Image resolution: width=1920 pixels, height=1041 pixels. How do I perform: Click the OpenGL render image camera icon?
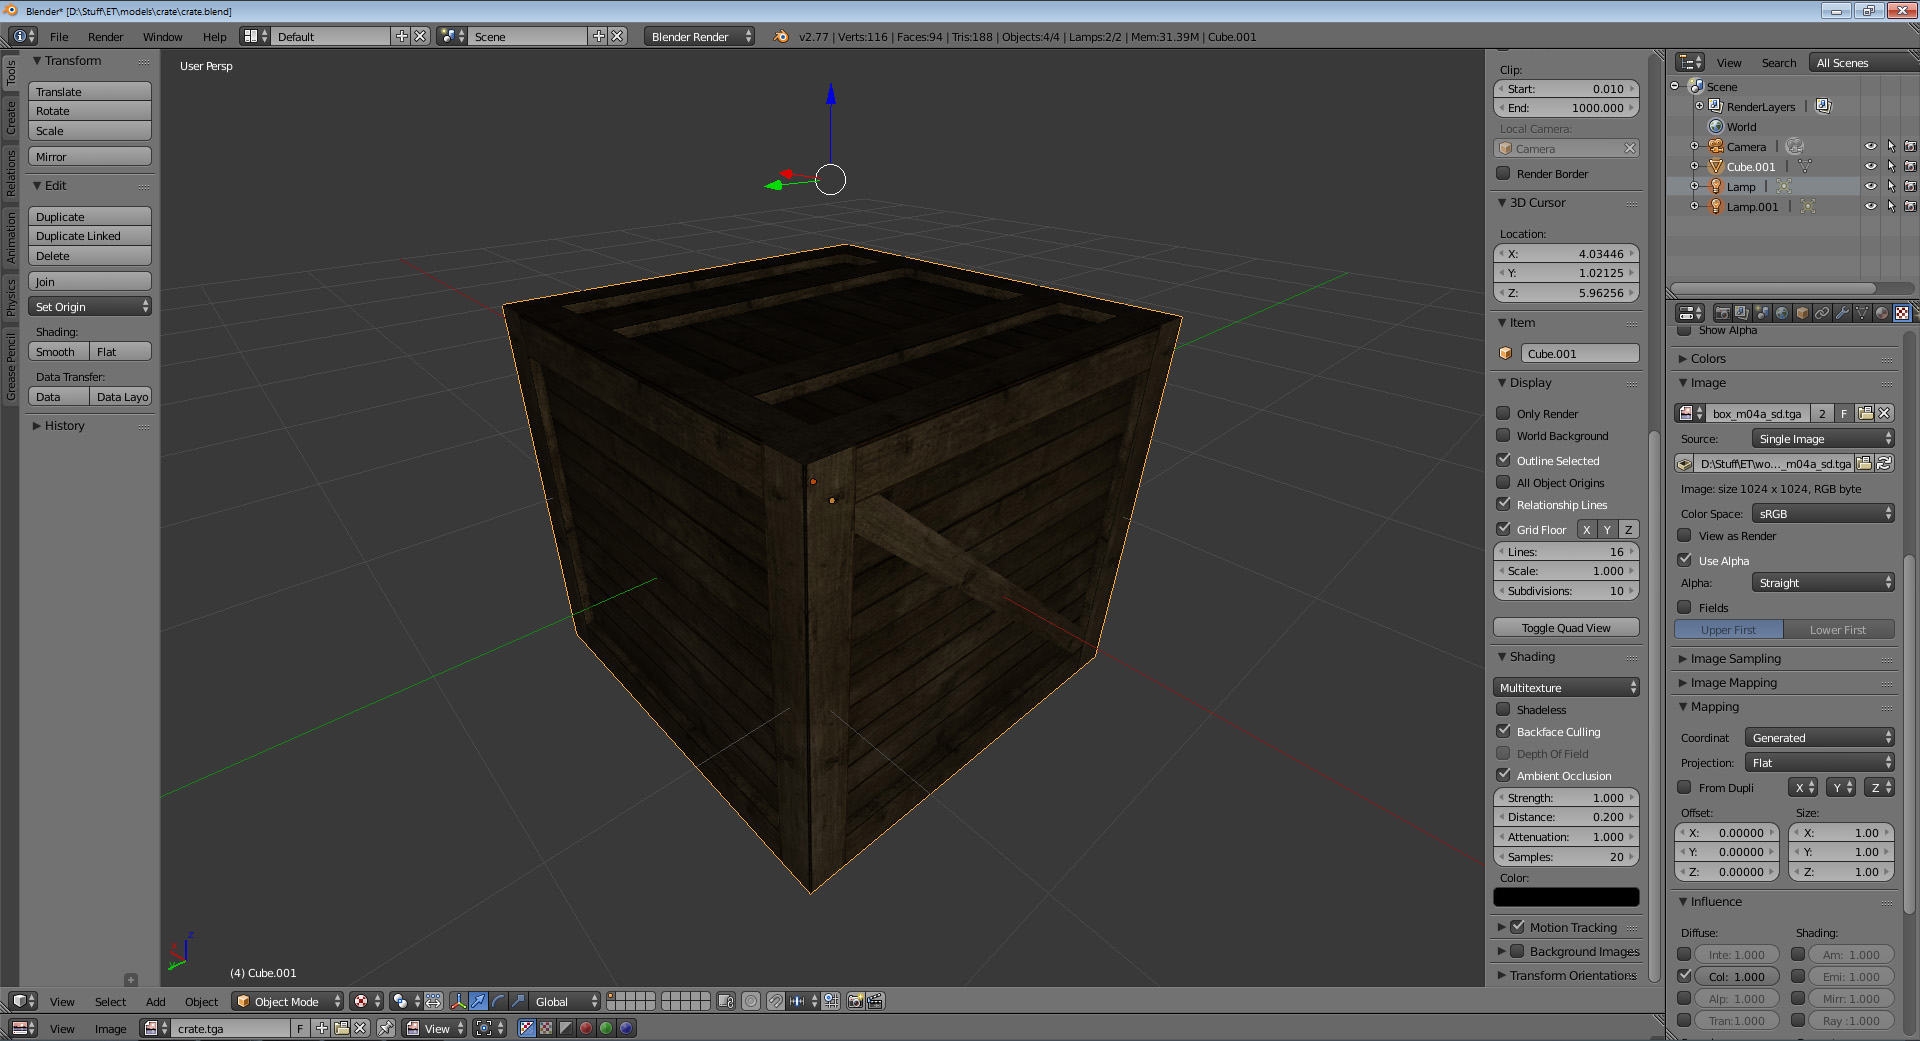tap(855, 1001)
